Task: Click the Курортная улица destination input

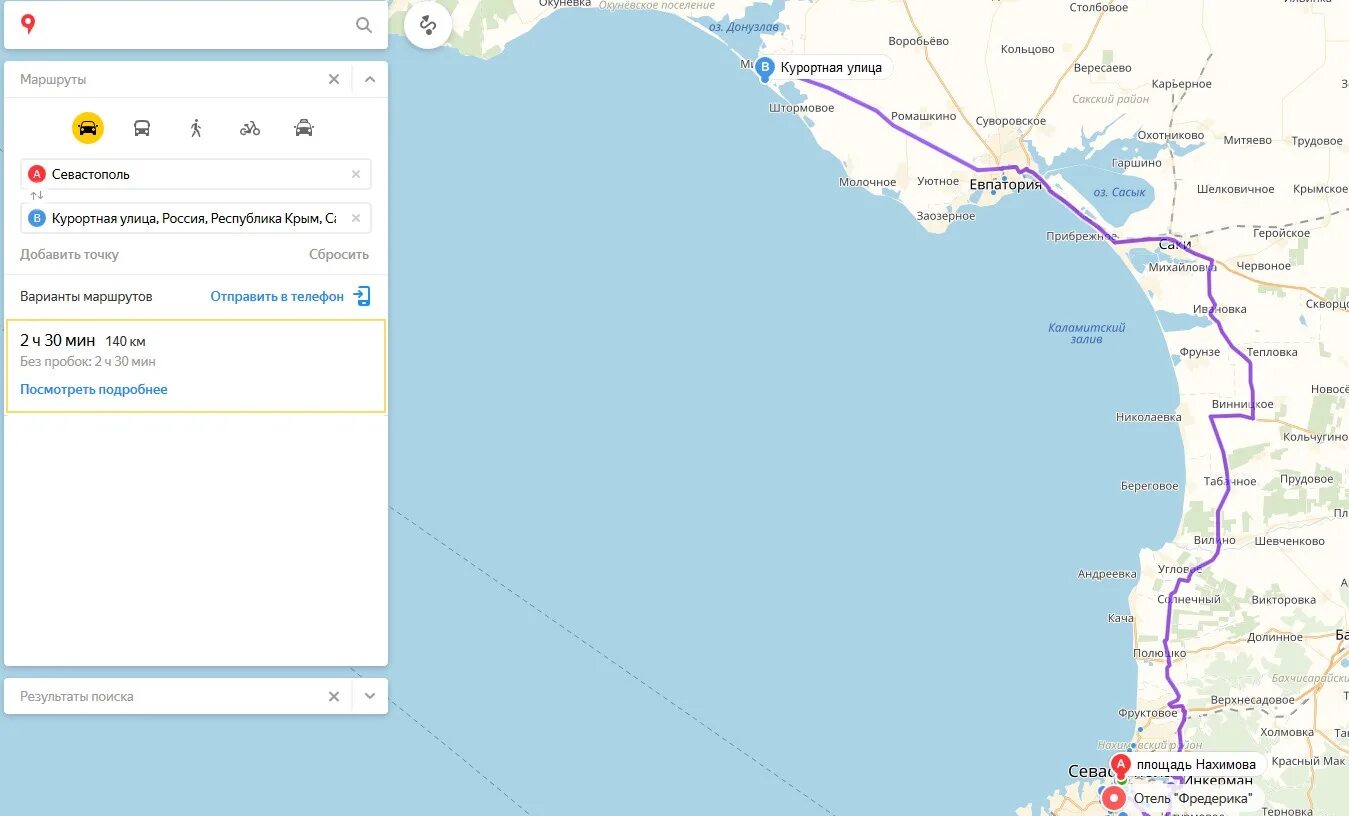Action: click(x=196, y=218)
